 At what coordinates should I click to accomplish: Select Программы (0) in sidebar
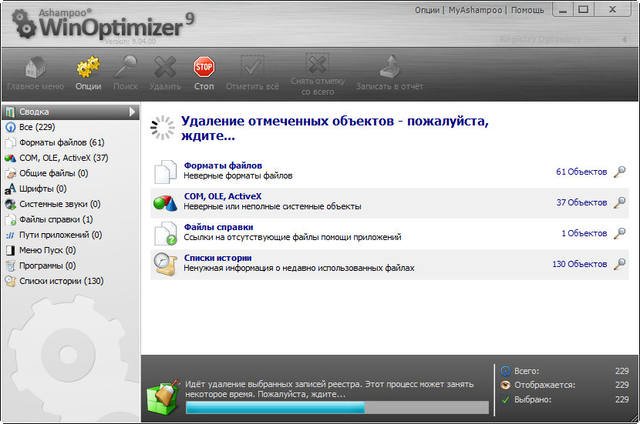[x=71, y=266]
